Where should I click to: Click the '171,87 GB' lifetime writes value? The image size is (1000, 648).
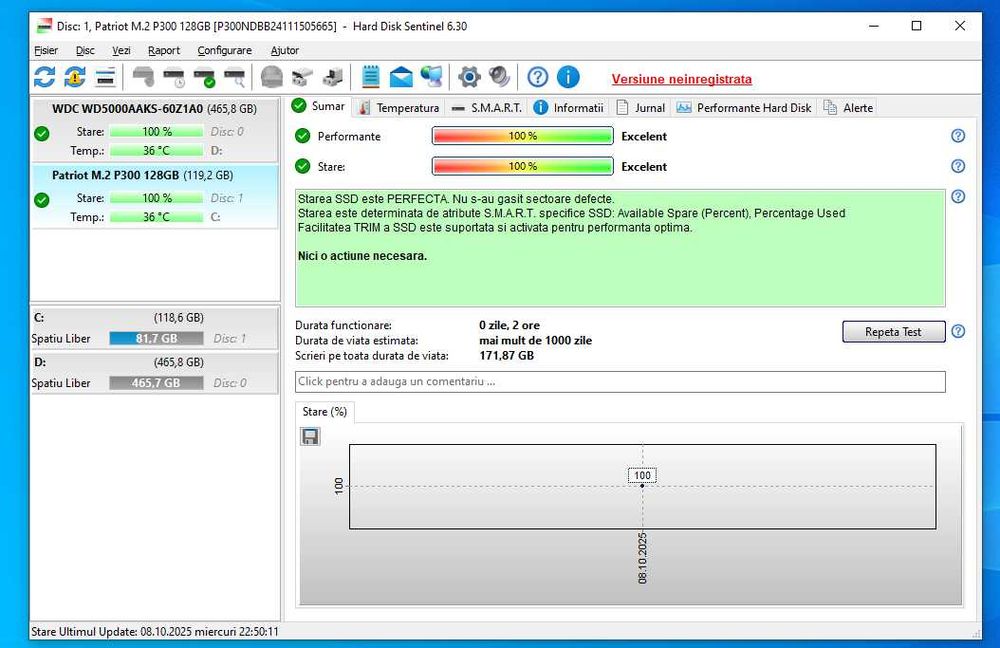coord(506,356)
